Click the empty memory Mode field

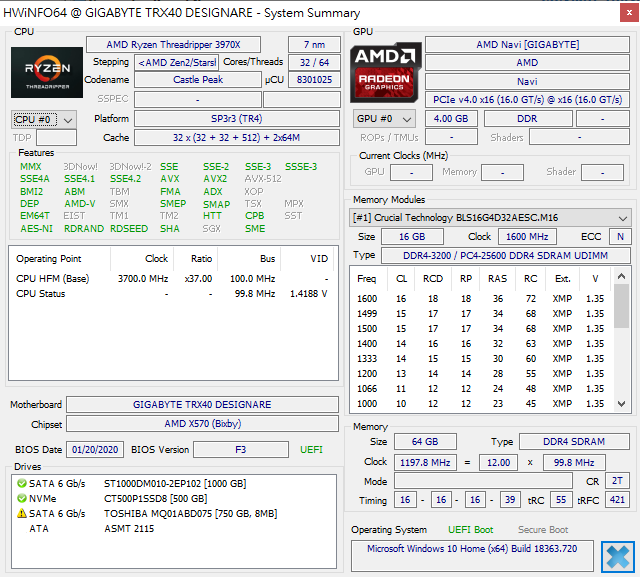click(483, 481)
